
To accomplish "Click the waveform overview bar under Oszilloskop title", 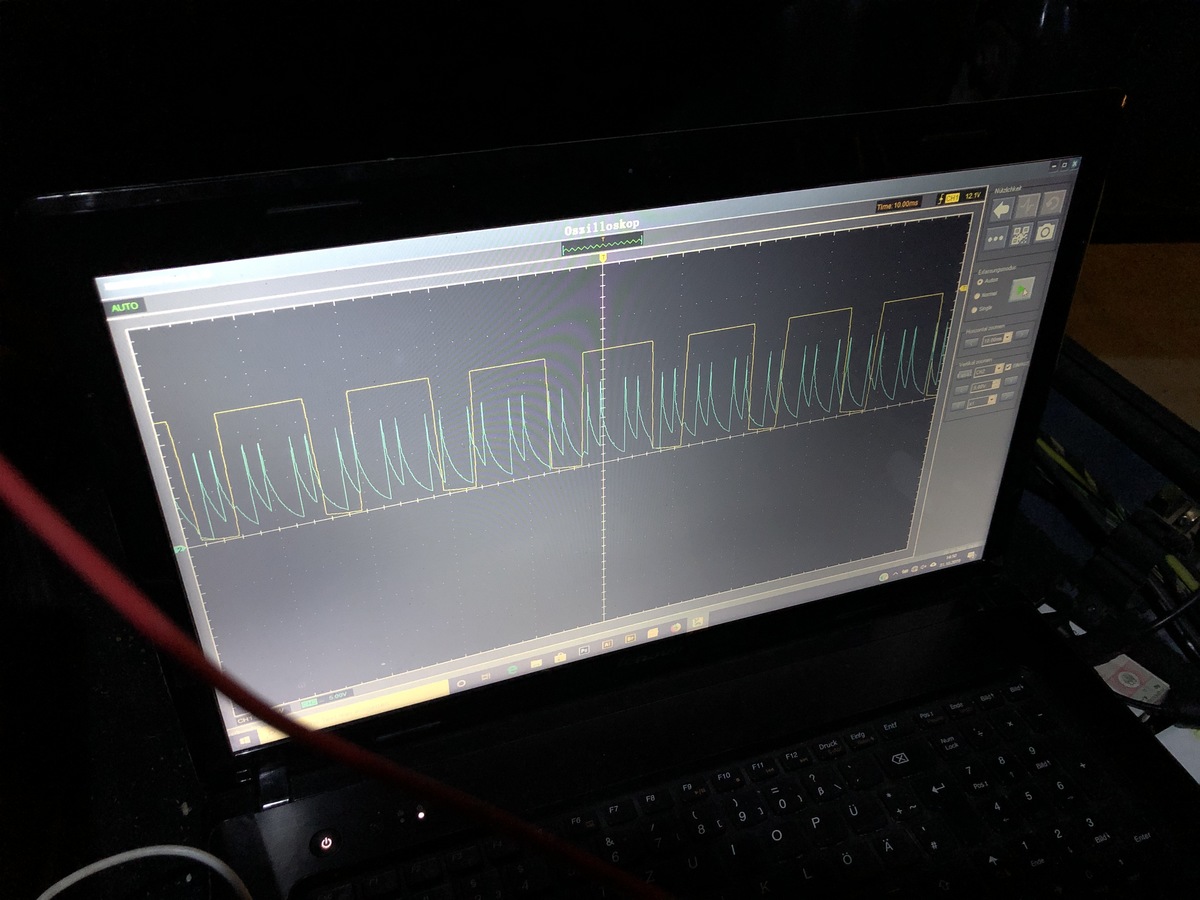I will coord(601,242).
